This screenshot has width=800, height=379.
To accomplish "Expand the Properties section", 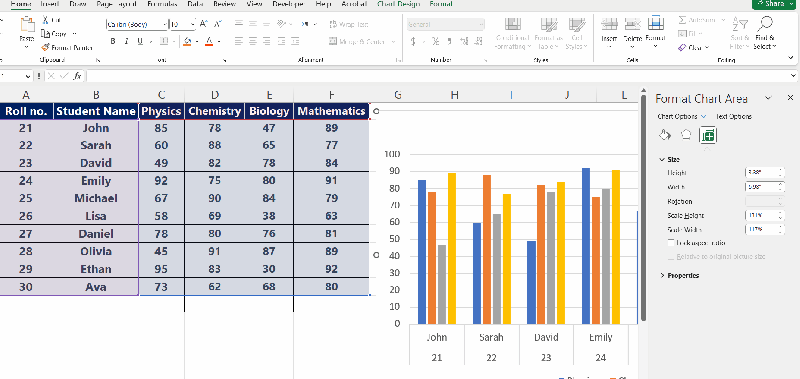I will pos(662,275).
